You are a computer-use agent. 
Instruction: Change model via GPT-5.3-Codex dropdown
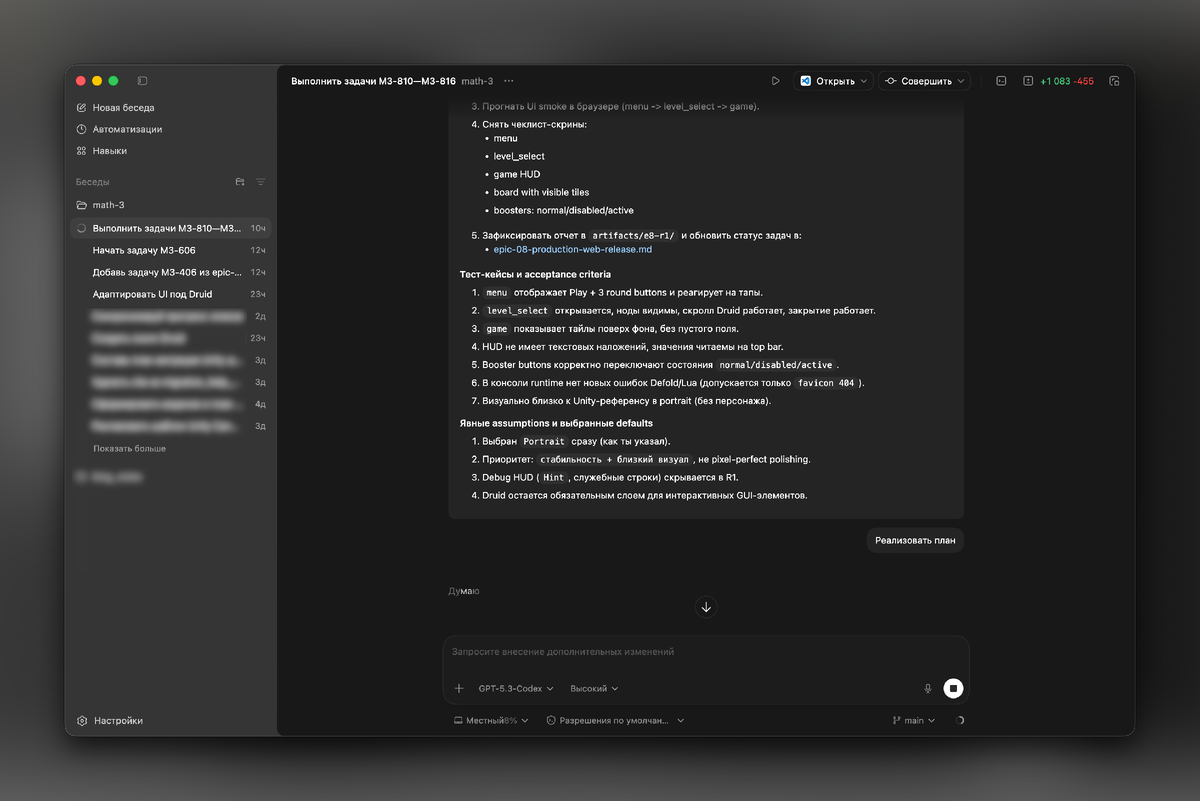[515, 688]
